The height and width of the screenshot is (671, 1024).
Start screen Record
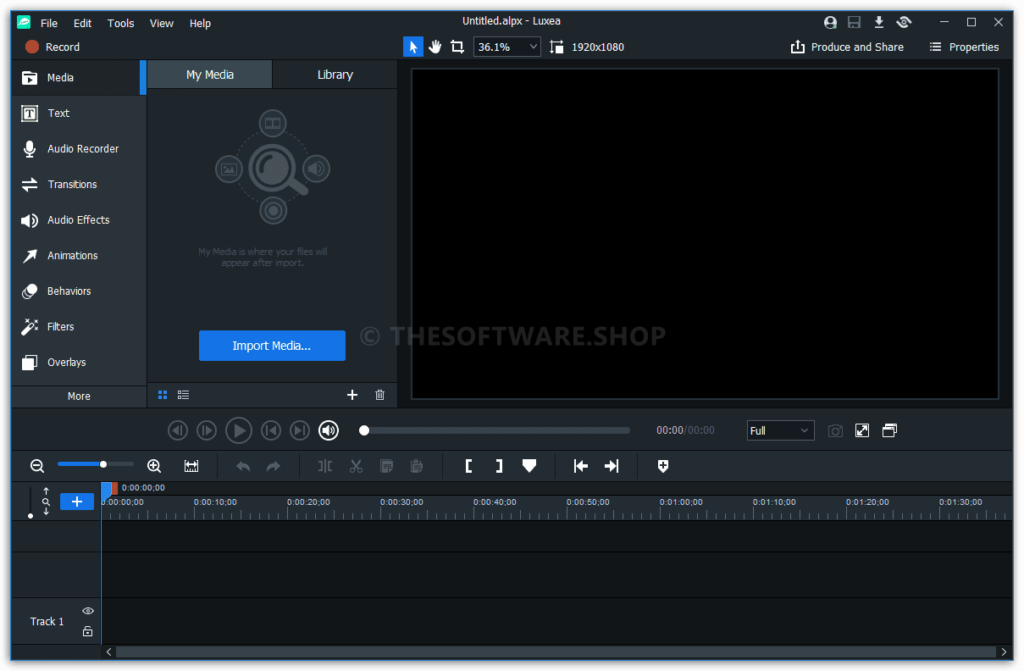[52, 47]
